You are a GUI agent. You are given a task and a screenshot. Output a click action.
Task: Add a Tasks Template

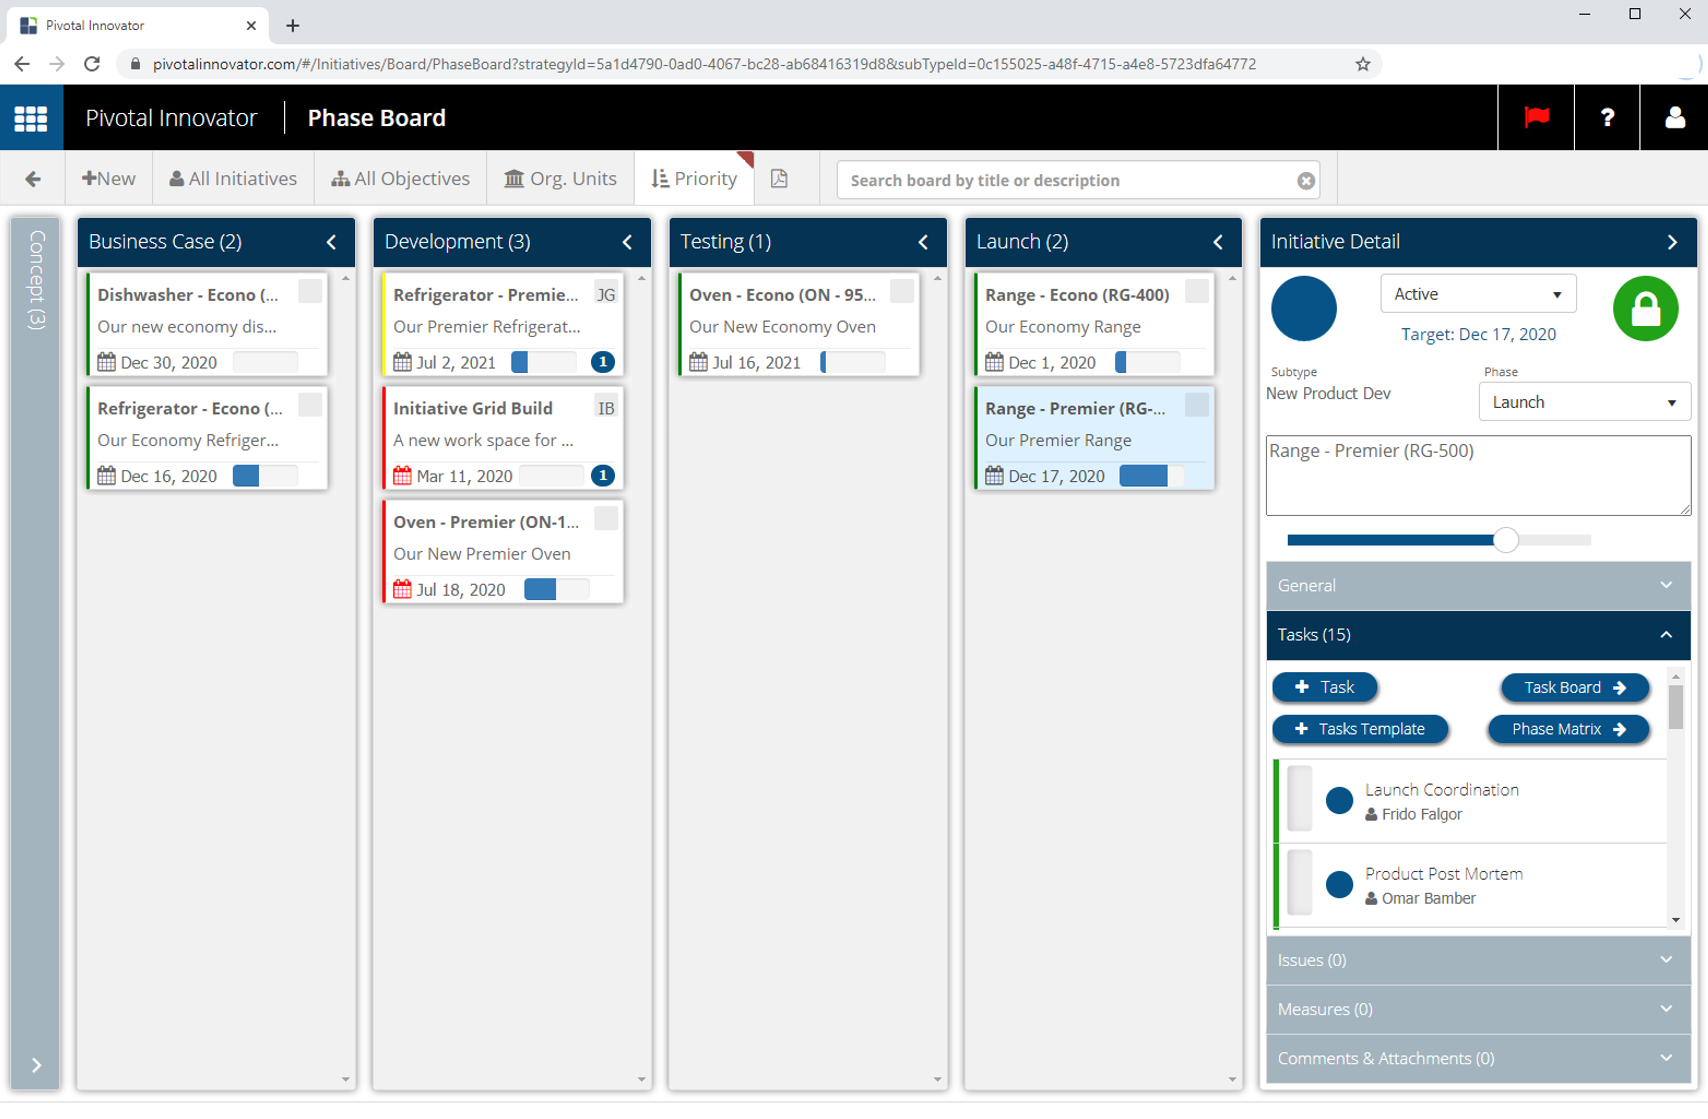[1360, 729]
